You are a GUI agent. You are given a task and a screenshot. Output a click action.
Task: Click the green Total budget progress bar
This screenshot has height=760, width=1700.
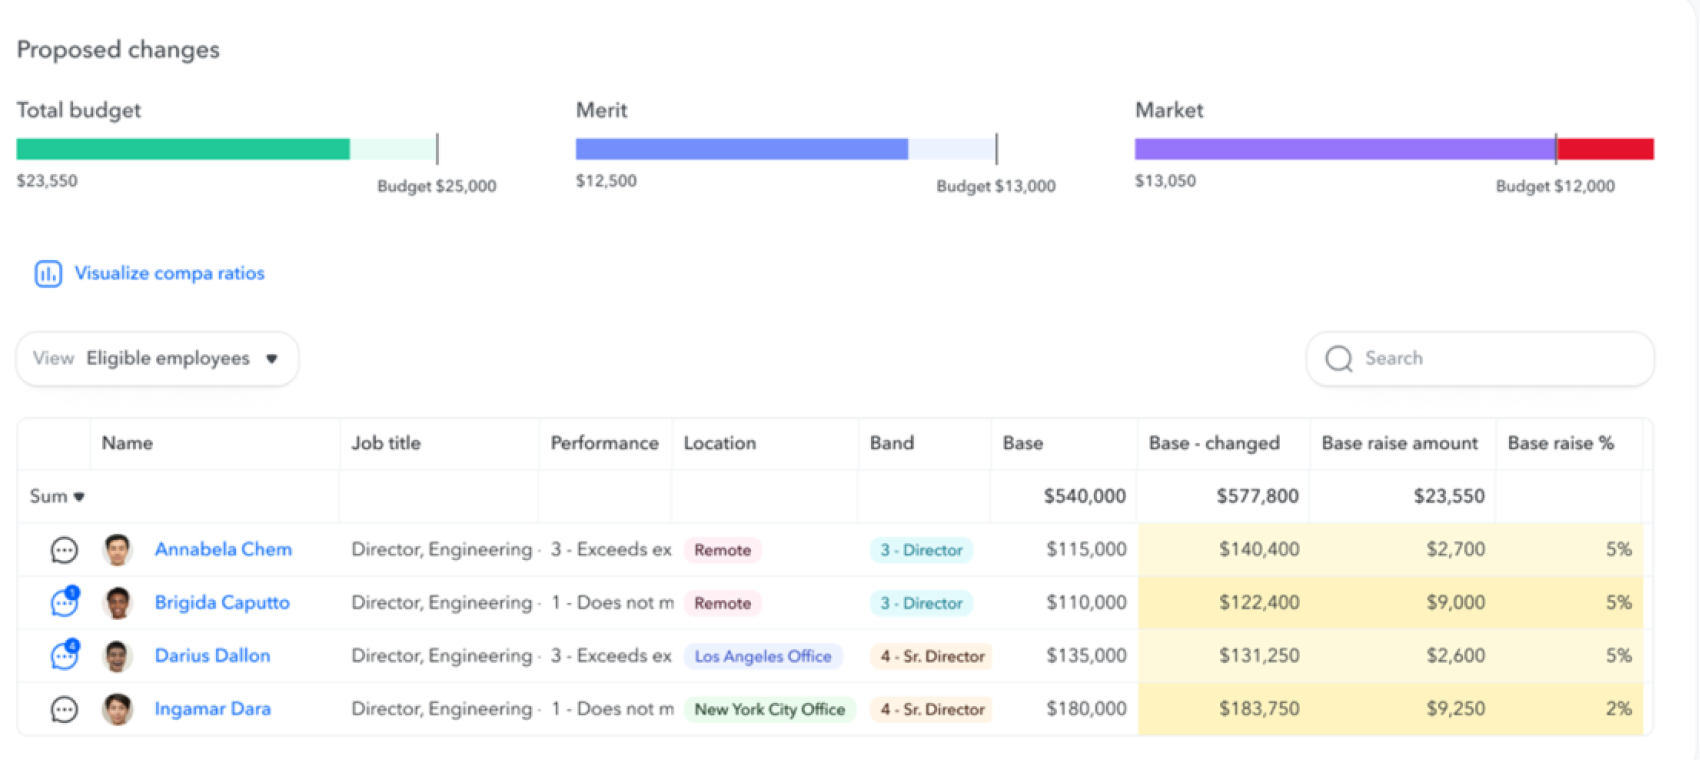(x=183, y=150)
